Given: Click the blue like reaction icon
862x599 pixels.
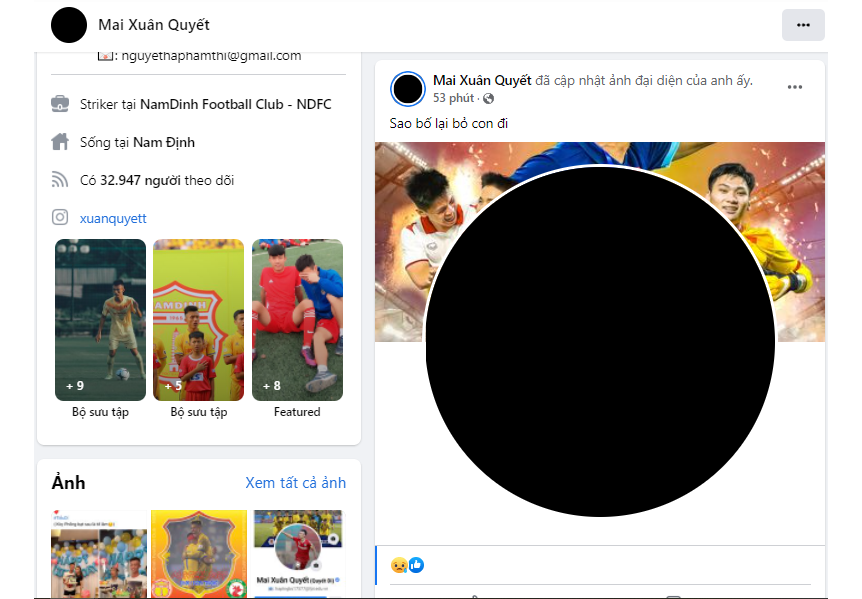Looking at the screenshot, I should point(416,564).
